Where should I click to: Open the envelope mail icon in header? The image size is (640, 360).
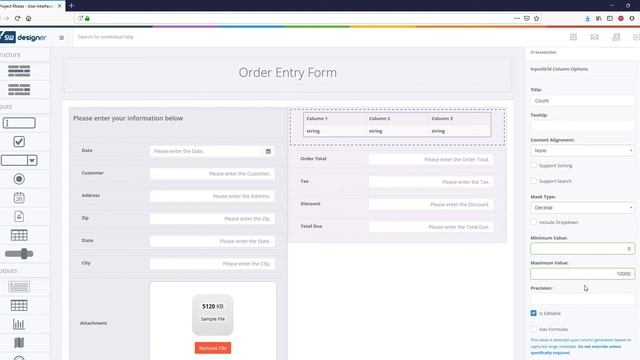[x=595, y=37]
